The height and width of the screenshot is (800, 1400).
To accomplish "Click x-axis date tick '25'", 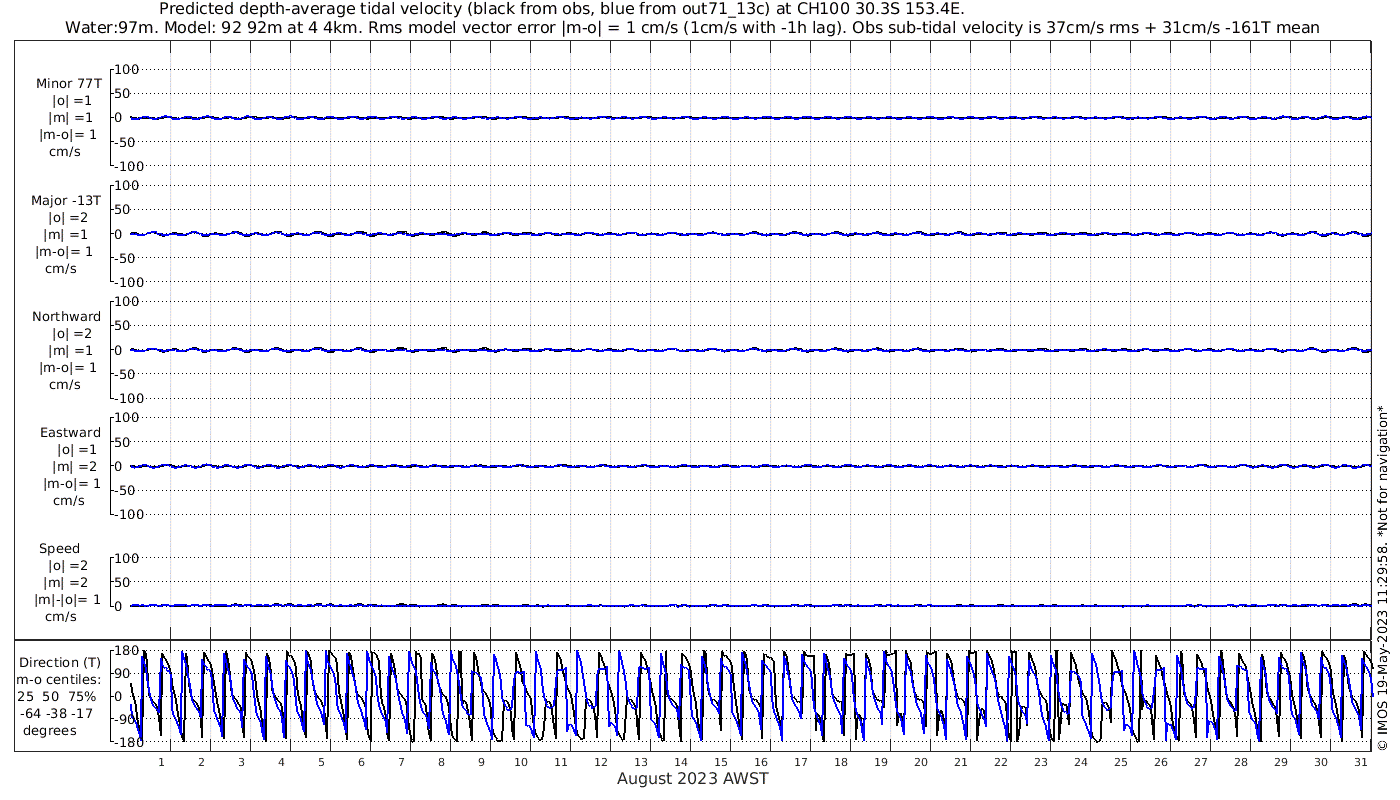I will coord(1121,762).
